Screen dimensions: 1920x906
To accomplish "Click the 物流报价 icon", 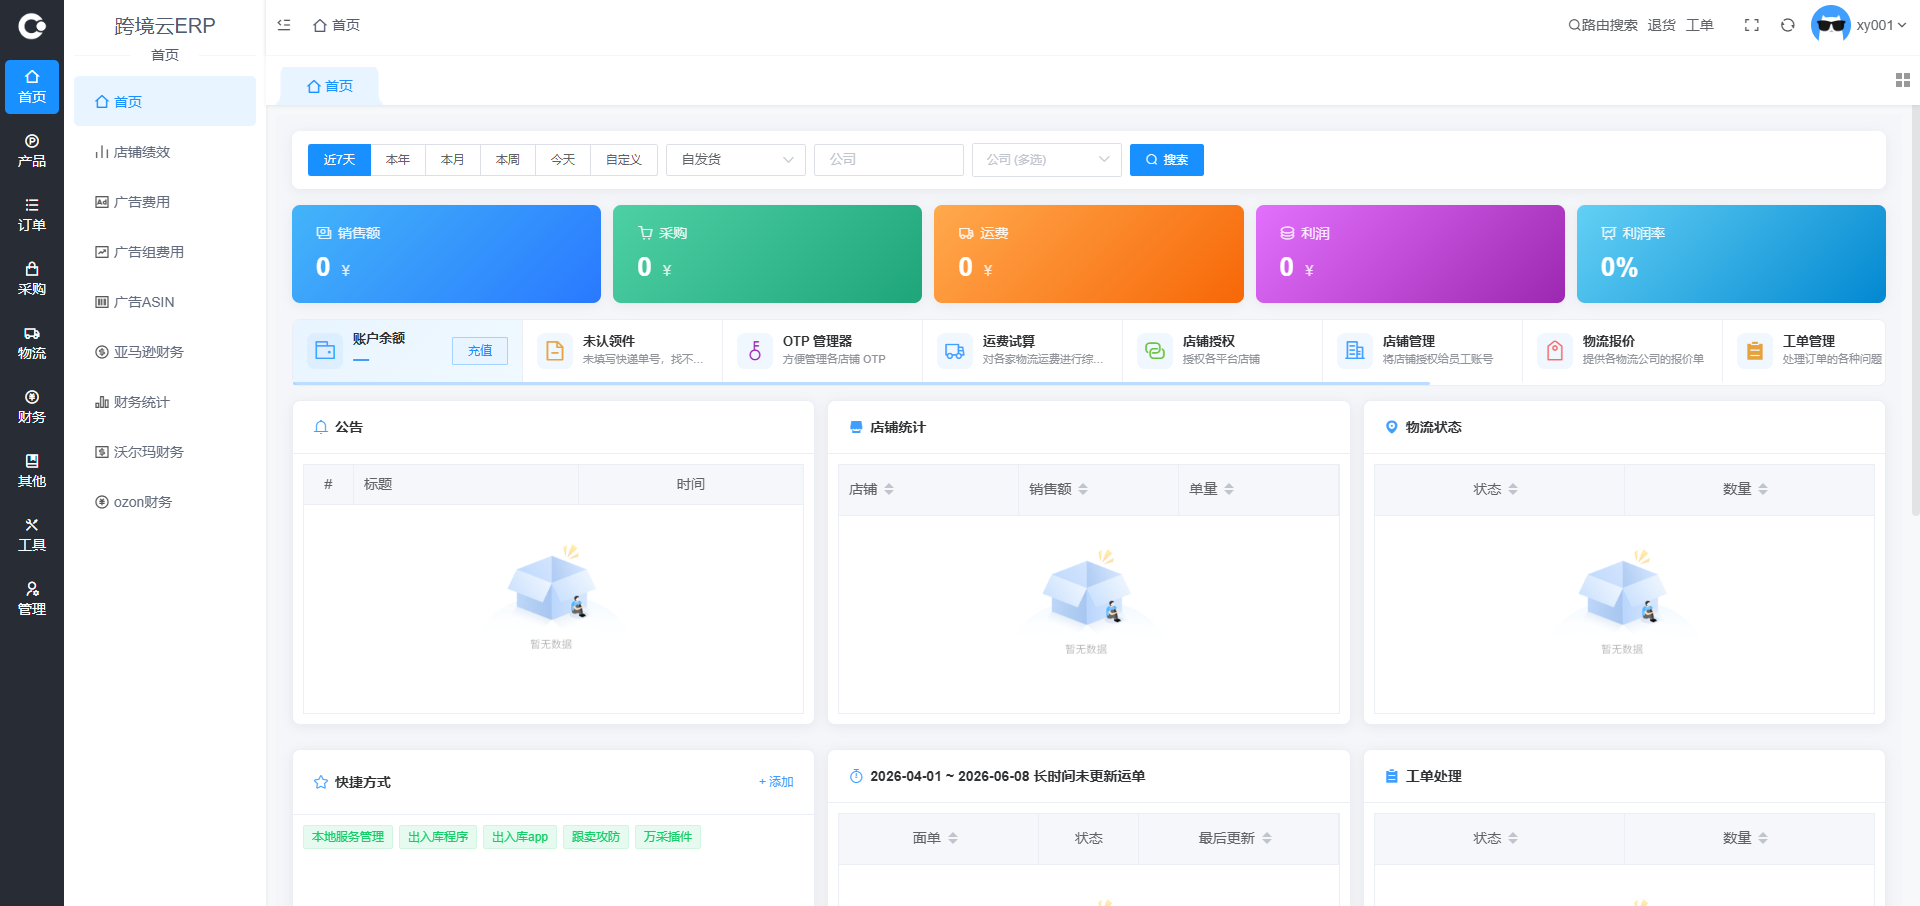I will 1555,351.
